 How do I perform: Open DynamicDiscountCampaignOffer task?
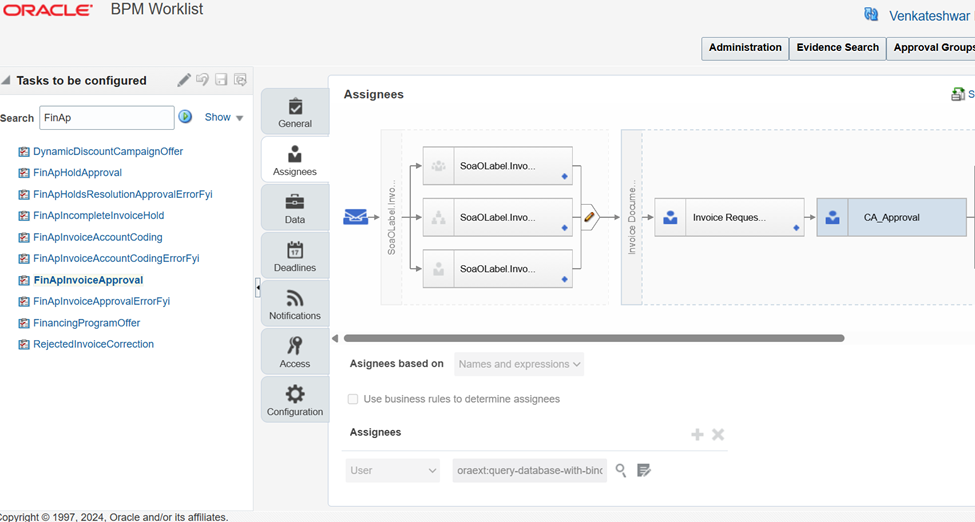(108, 151)
